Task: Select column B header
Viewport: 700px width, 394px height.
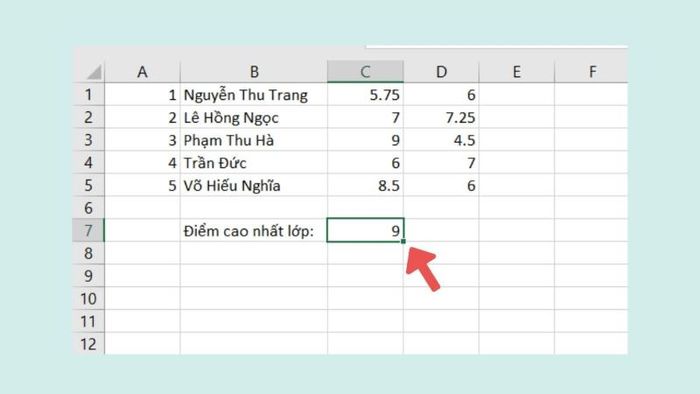Action: tap(254, 72)
